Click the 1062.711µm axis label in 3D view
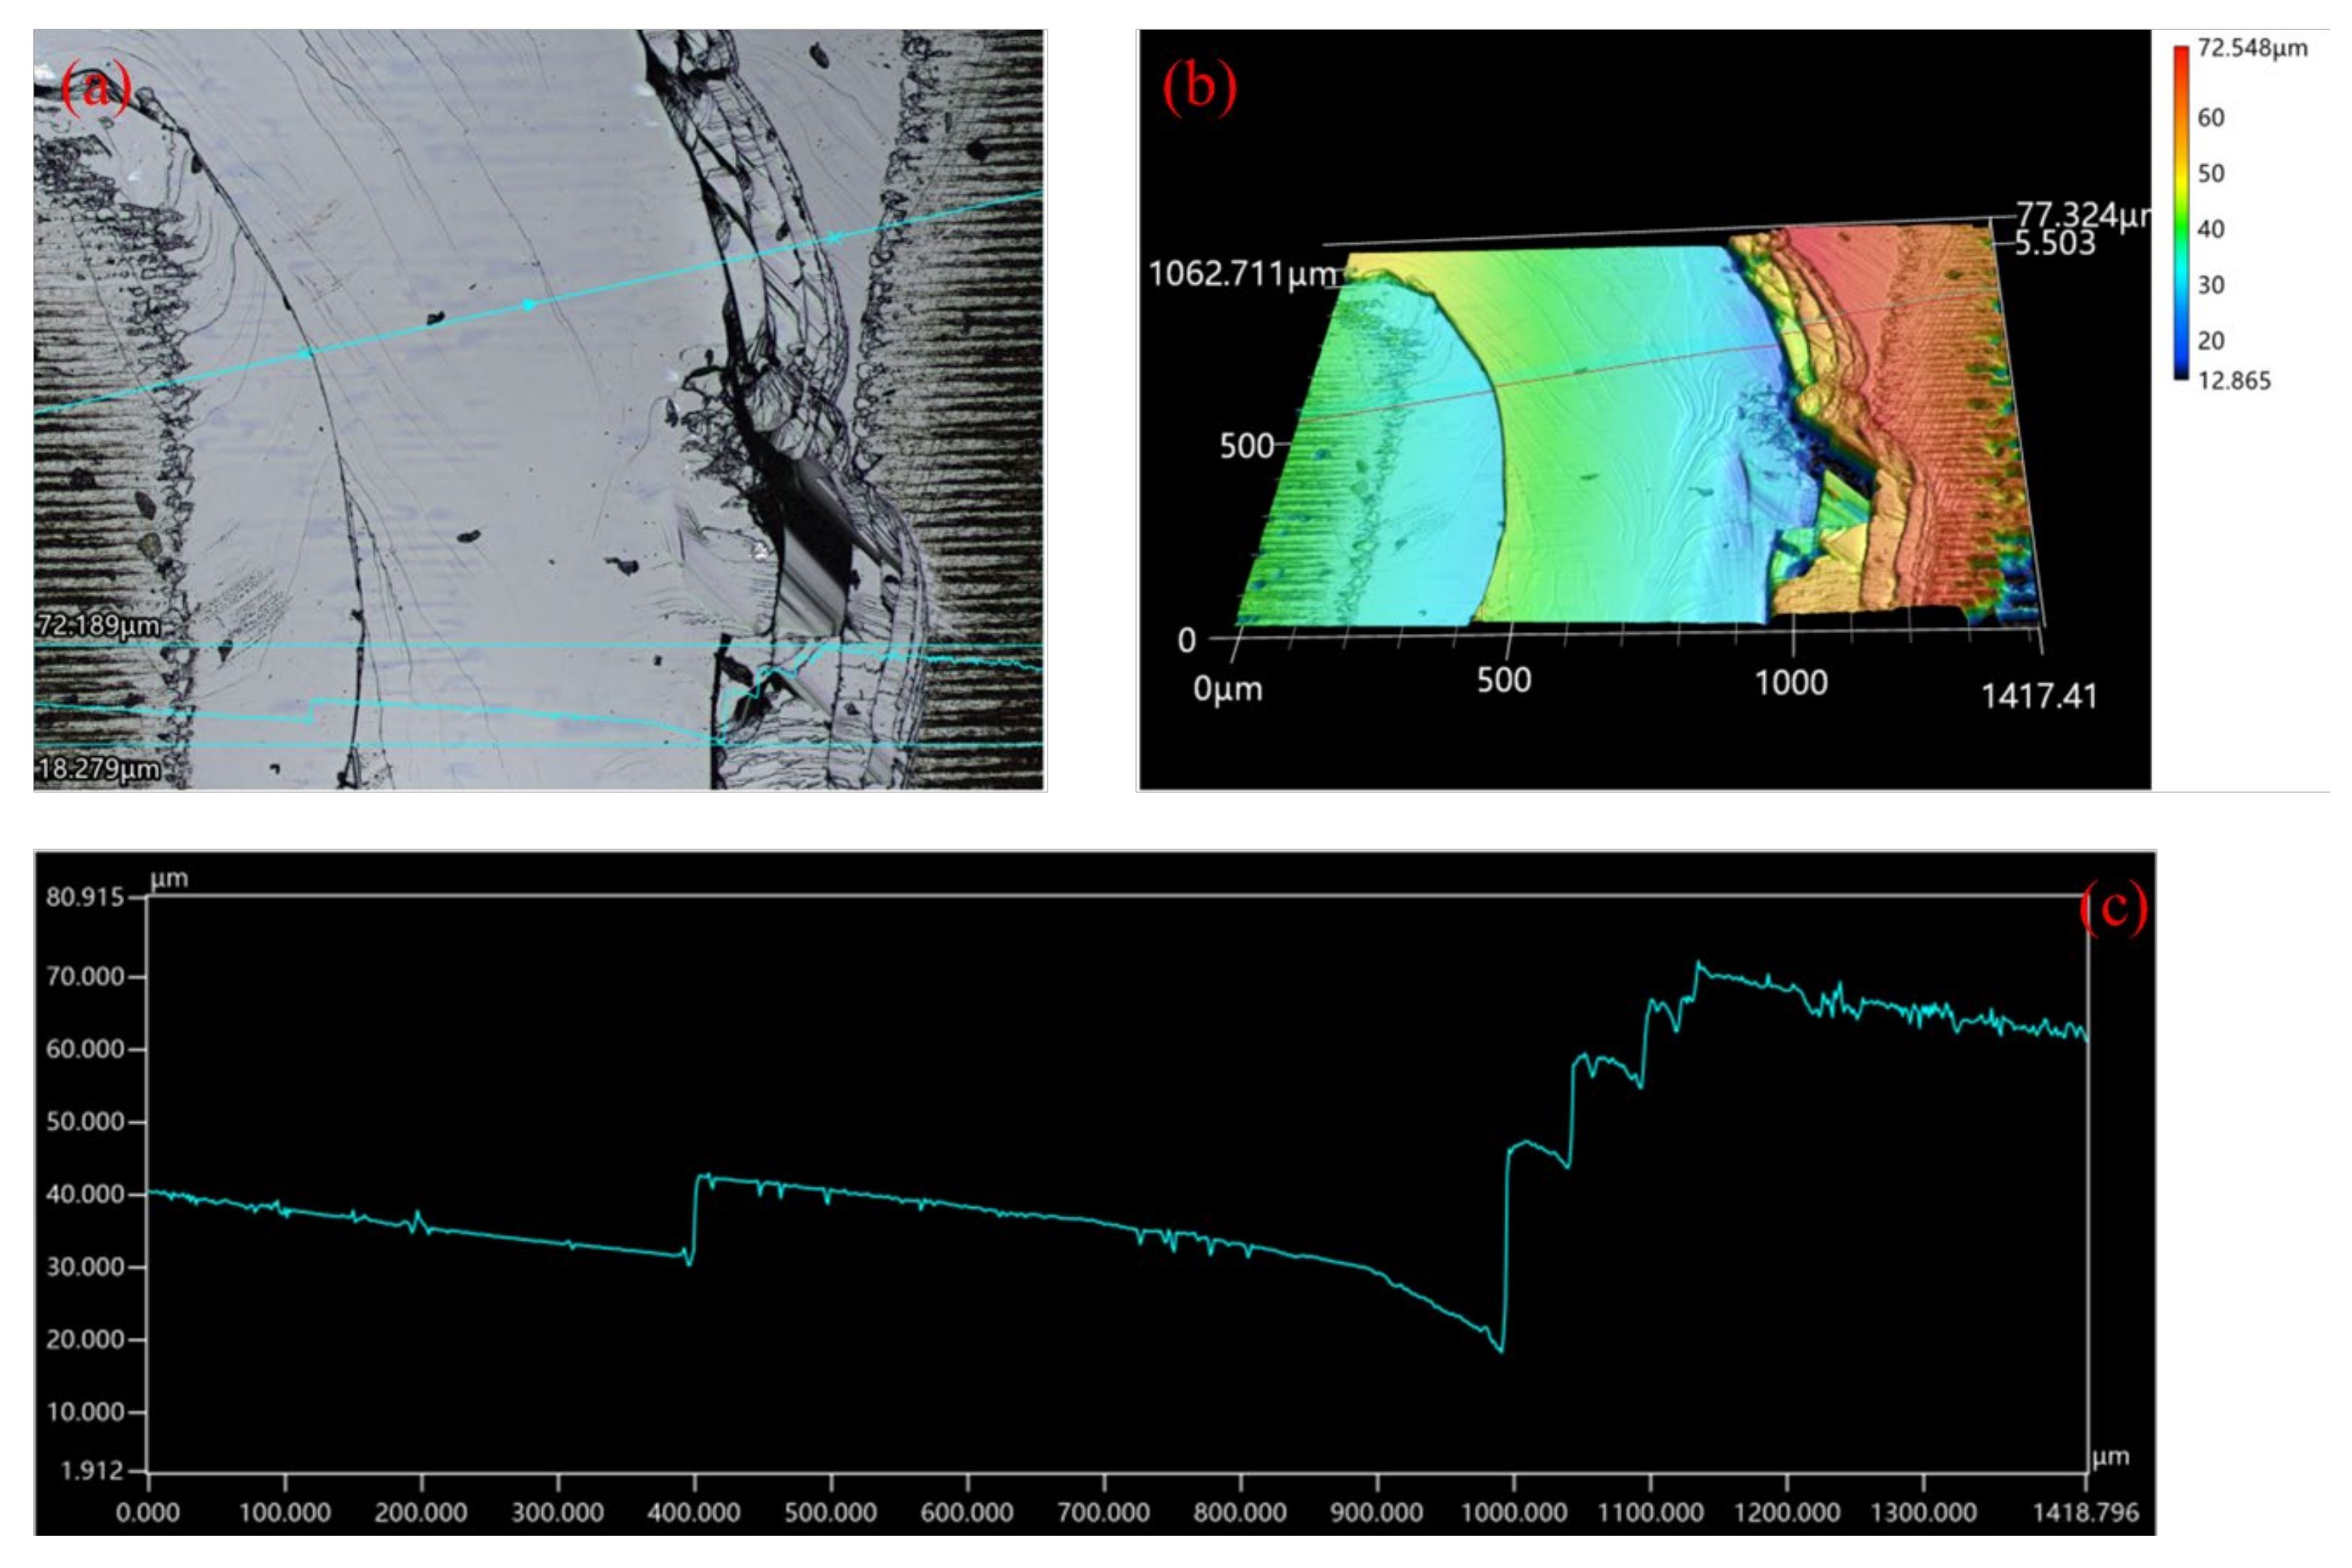Image resolution: width=2352 pixels, height=1568 pixels. (x=1242, y=273)
